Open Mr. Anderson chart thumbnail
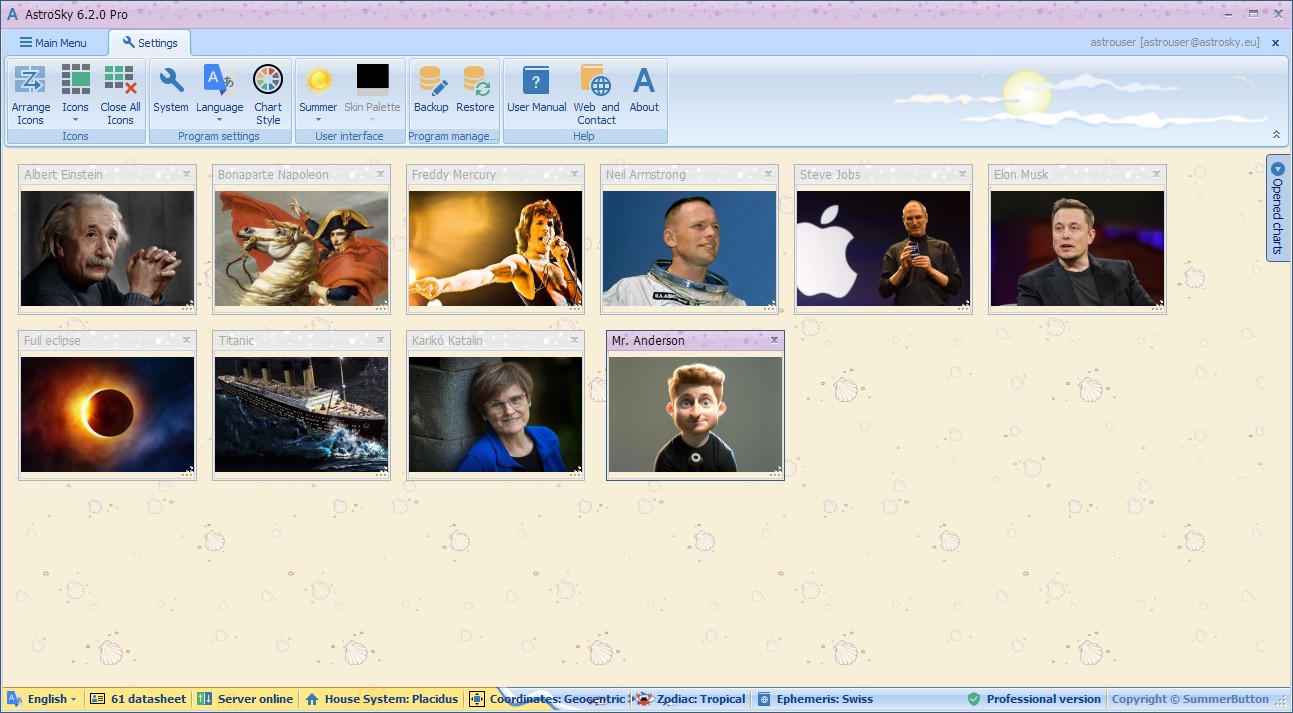The image size is (1293, 713). [695, 414]
